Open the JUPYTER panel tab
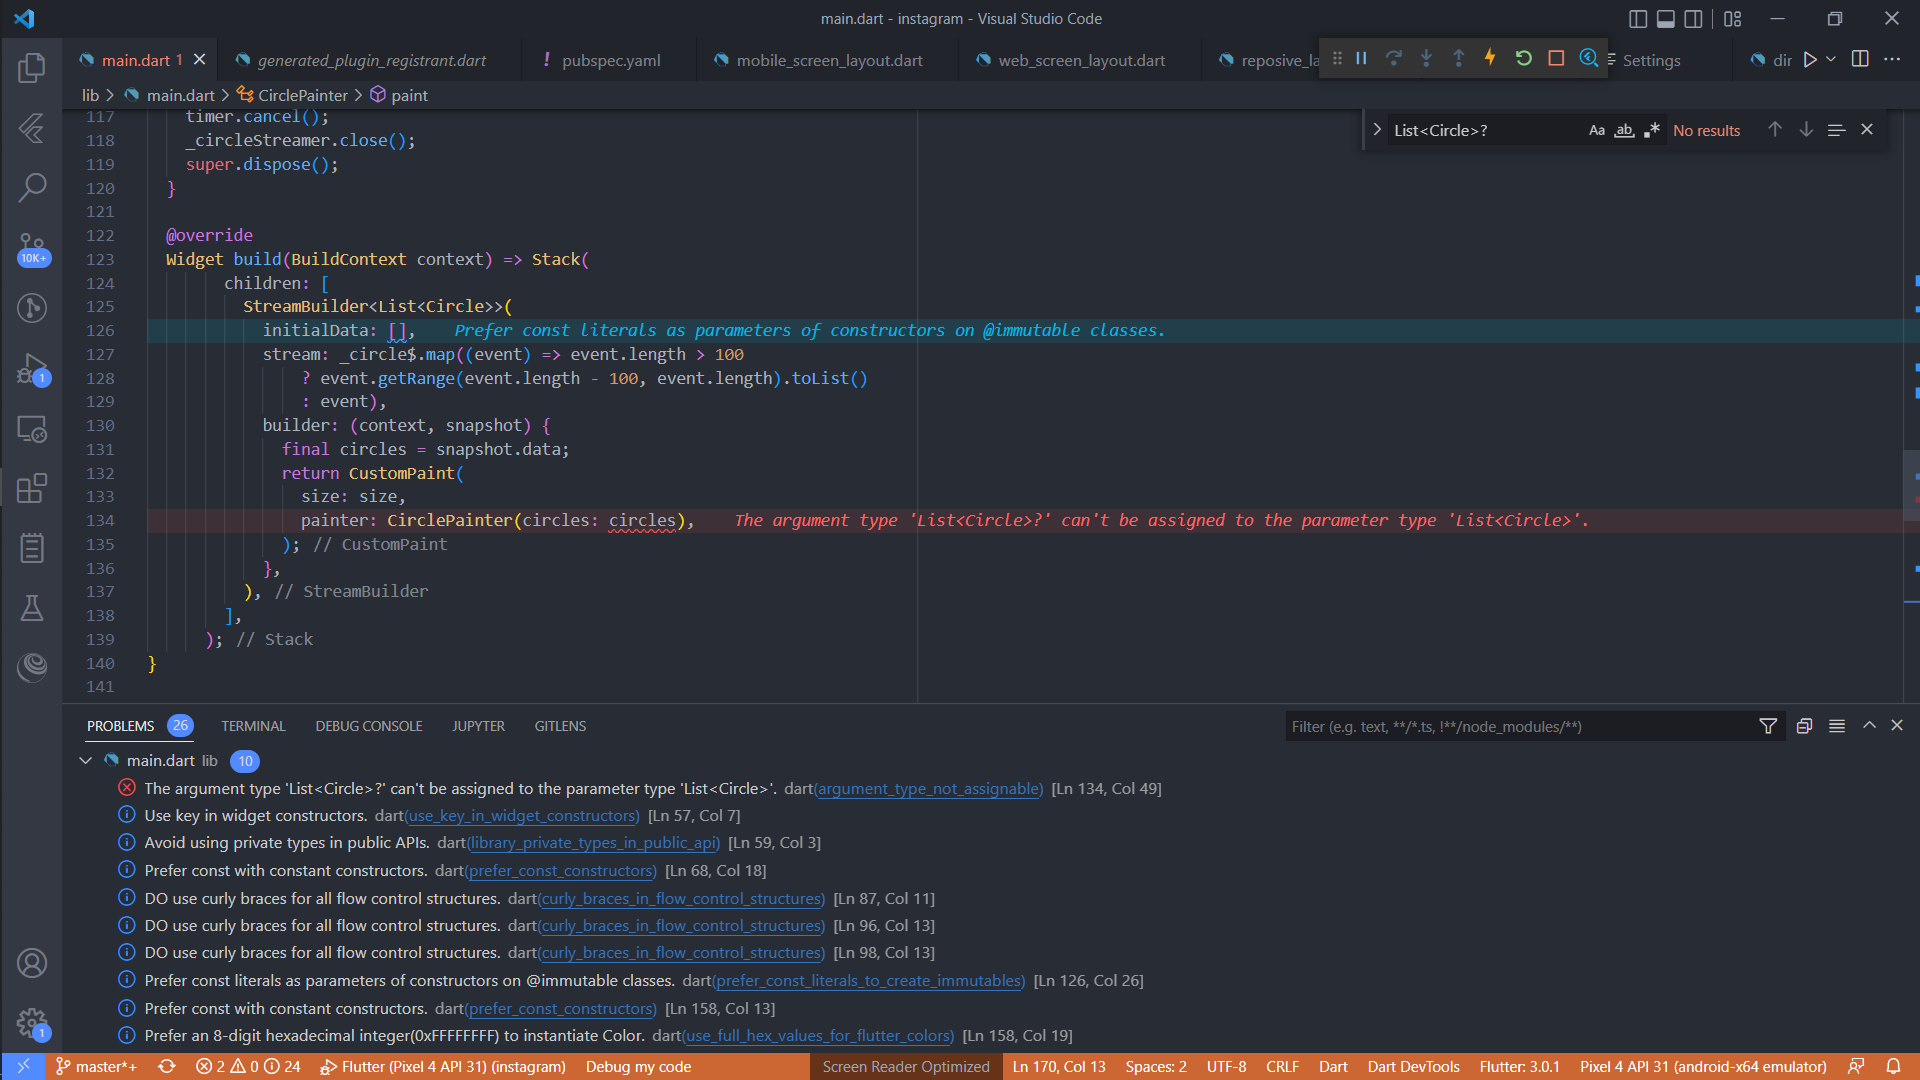The width and height of the screenshot is (1920, 1080). pos(478,726)
